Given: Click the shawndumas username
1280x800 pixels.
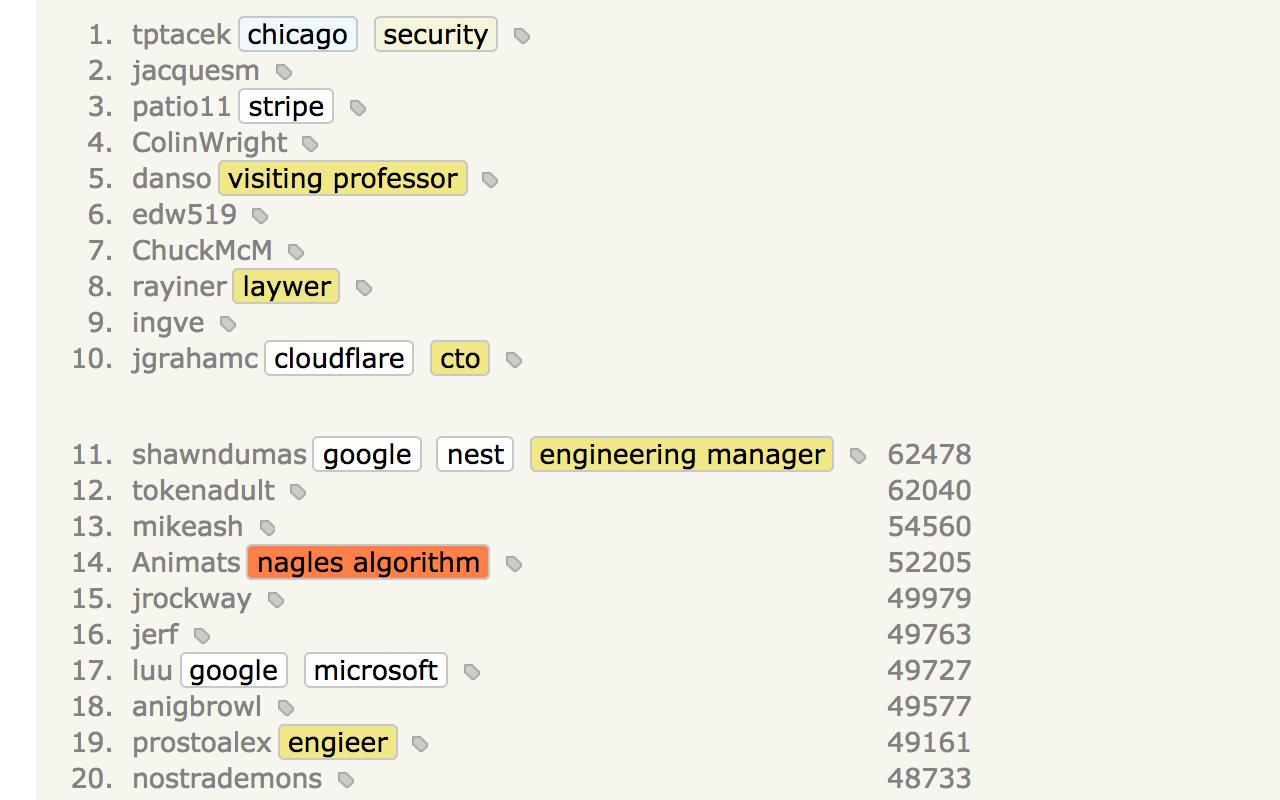Looking at the screenshot, I should 219,454.
